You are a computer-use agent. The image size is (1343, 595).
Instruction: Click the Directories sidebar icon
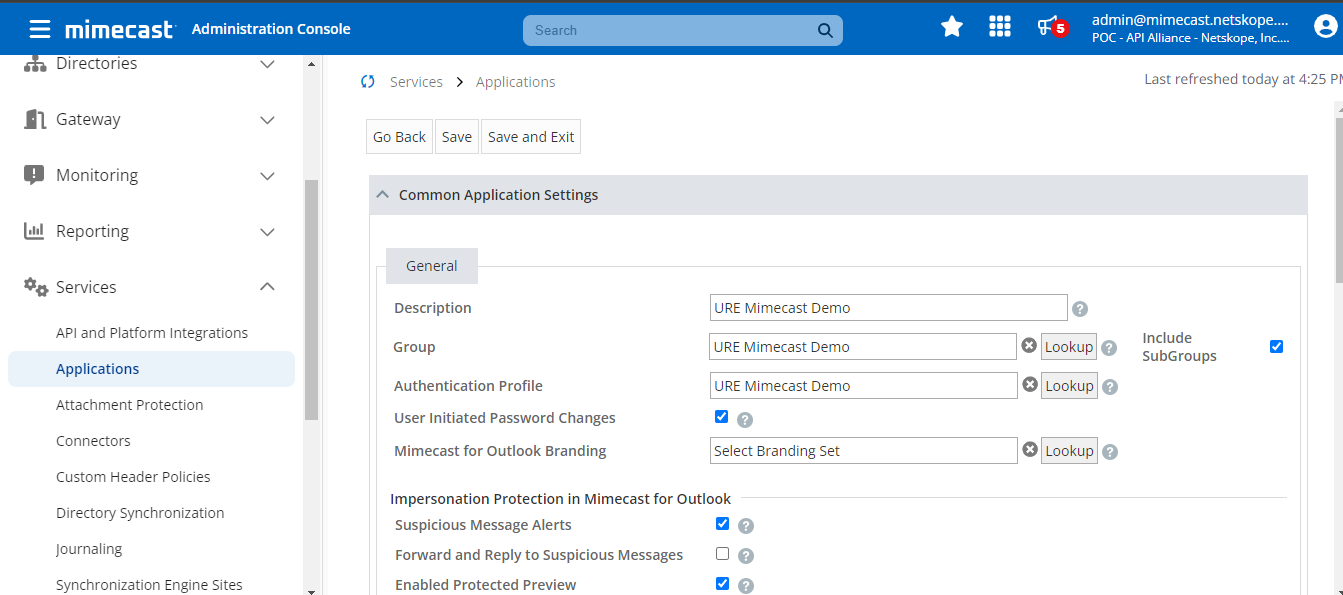[35, 63]
